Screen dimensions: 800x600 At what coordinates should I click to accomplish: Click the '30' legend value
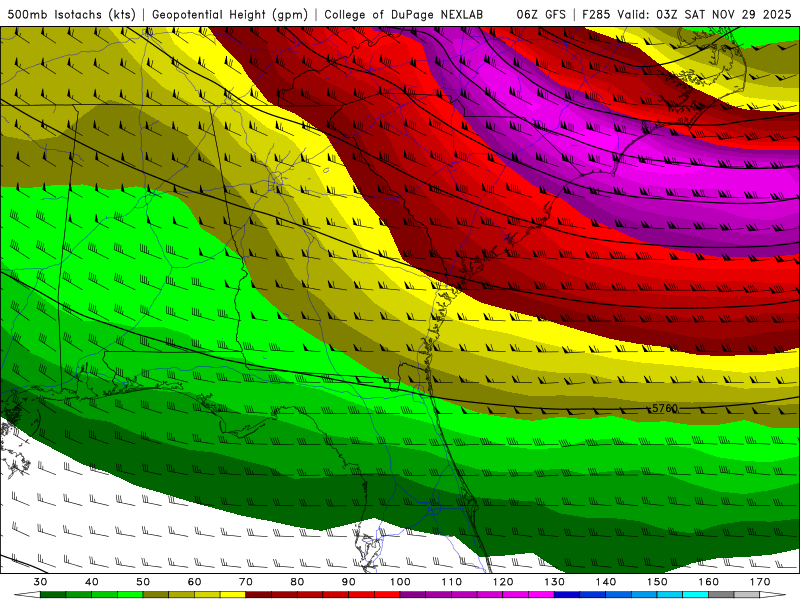tap(40, 582)
